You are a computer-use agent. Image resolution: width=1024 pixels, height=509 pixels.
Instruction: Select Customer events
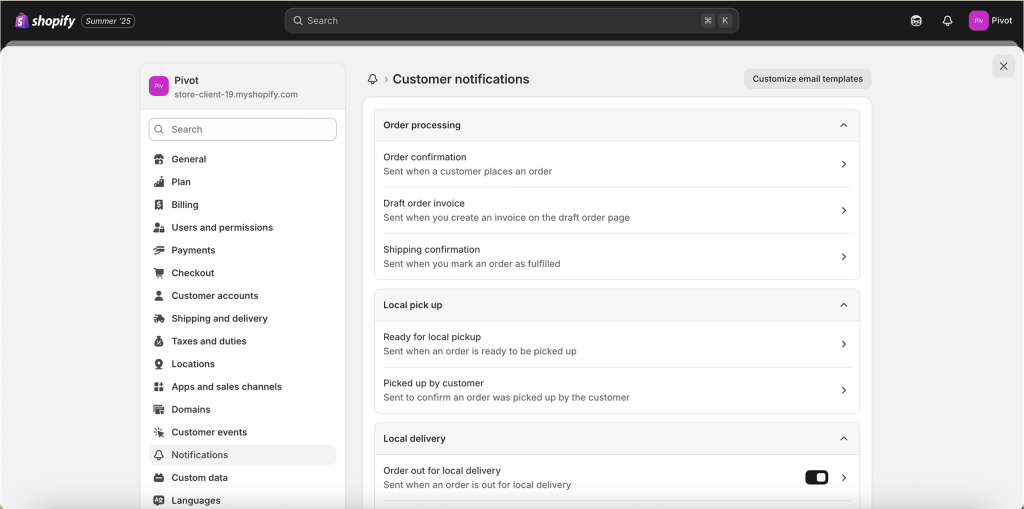(242, 432)
